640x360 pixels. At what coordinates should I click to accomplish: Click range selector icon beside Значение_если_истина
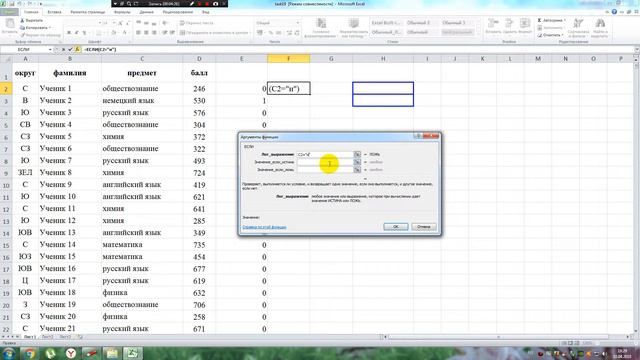click(357, 162)
